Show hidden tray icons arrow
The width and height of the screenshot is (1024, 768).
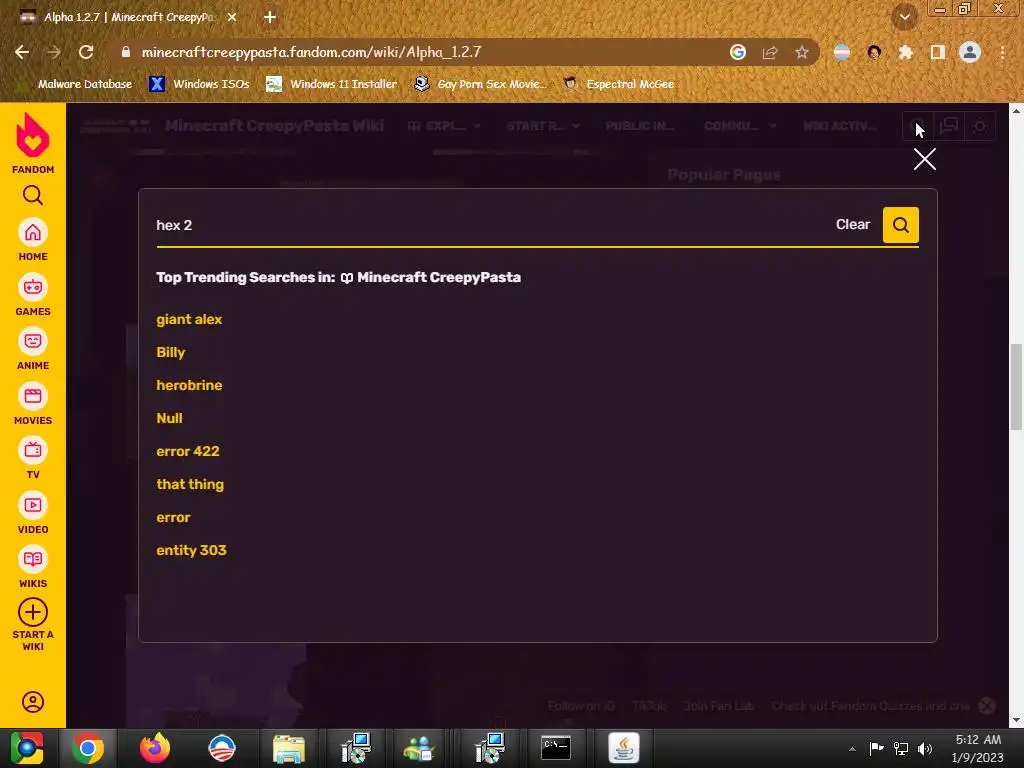click(x=852, y=749)
